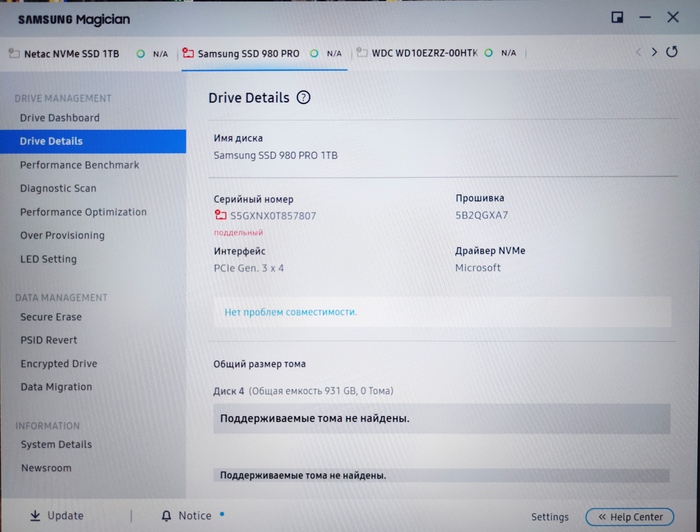Screen dimensions: 700x532
Task: Click the 'Диск 4' capacity line
Action: (x=303, y=391)
